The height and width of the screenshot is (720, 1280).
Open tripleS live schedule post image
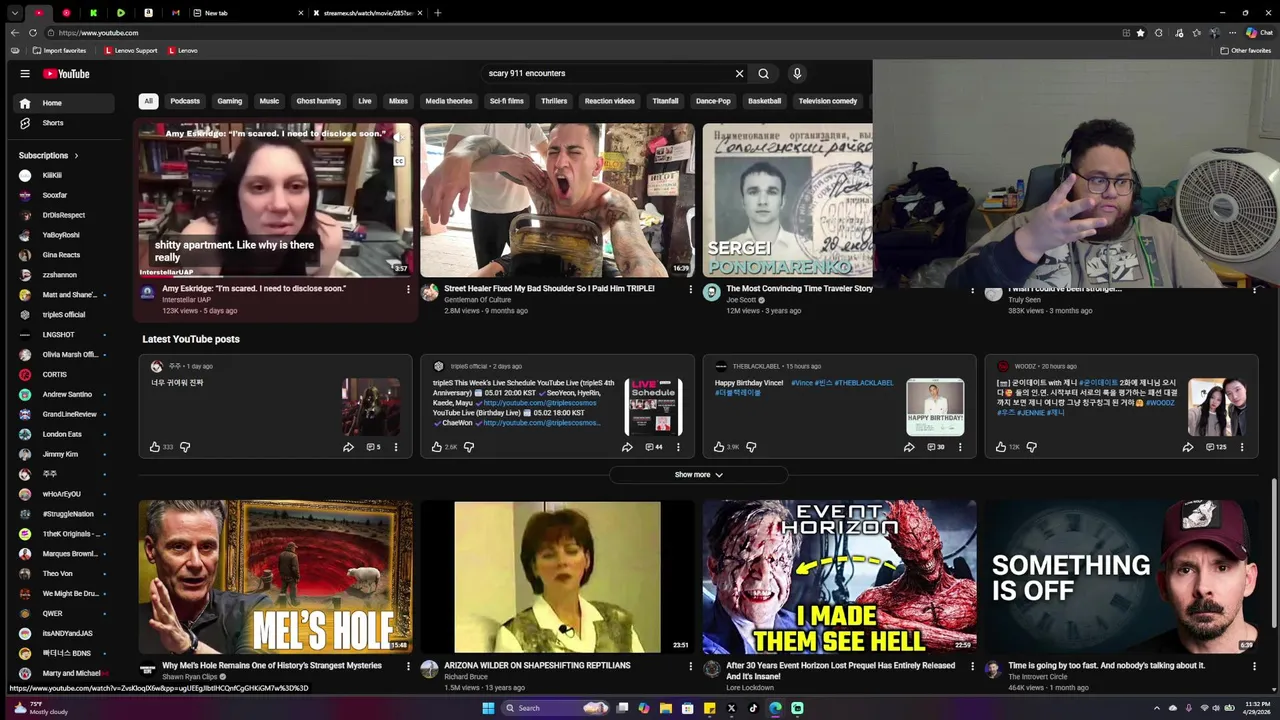[x=653, y=405]
